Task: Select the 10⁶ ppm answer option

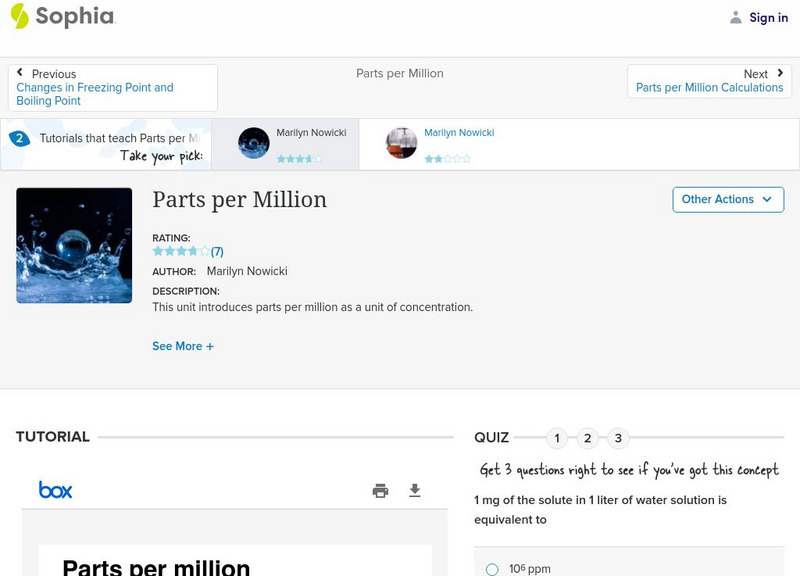Action: tap(491, 567)
